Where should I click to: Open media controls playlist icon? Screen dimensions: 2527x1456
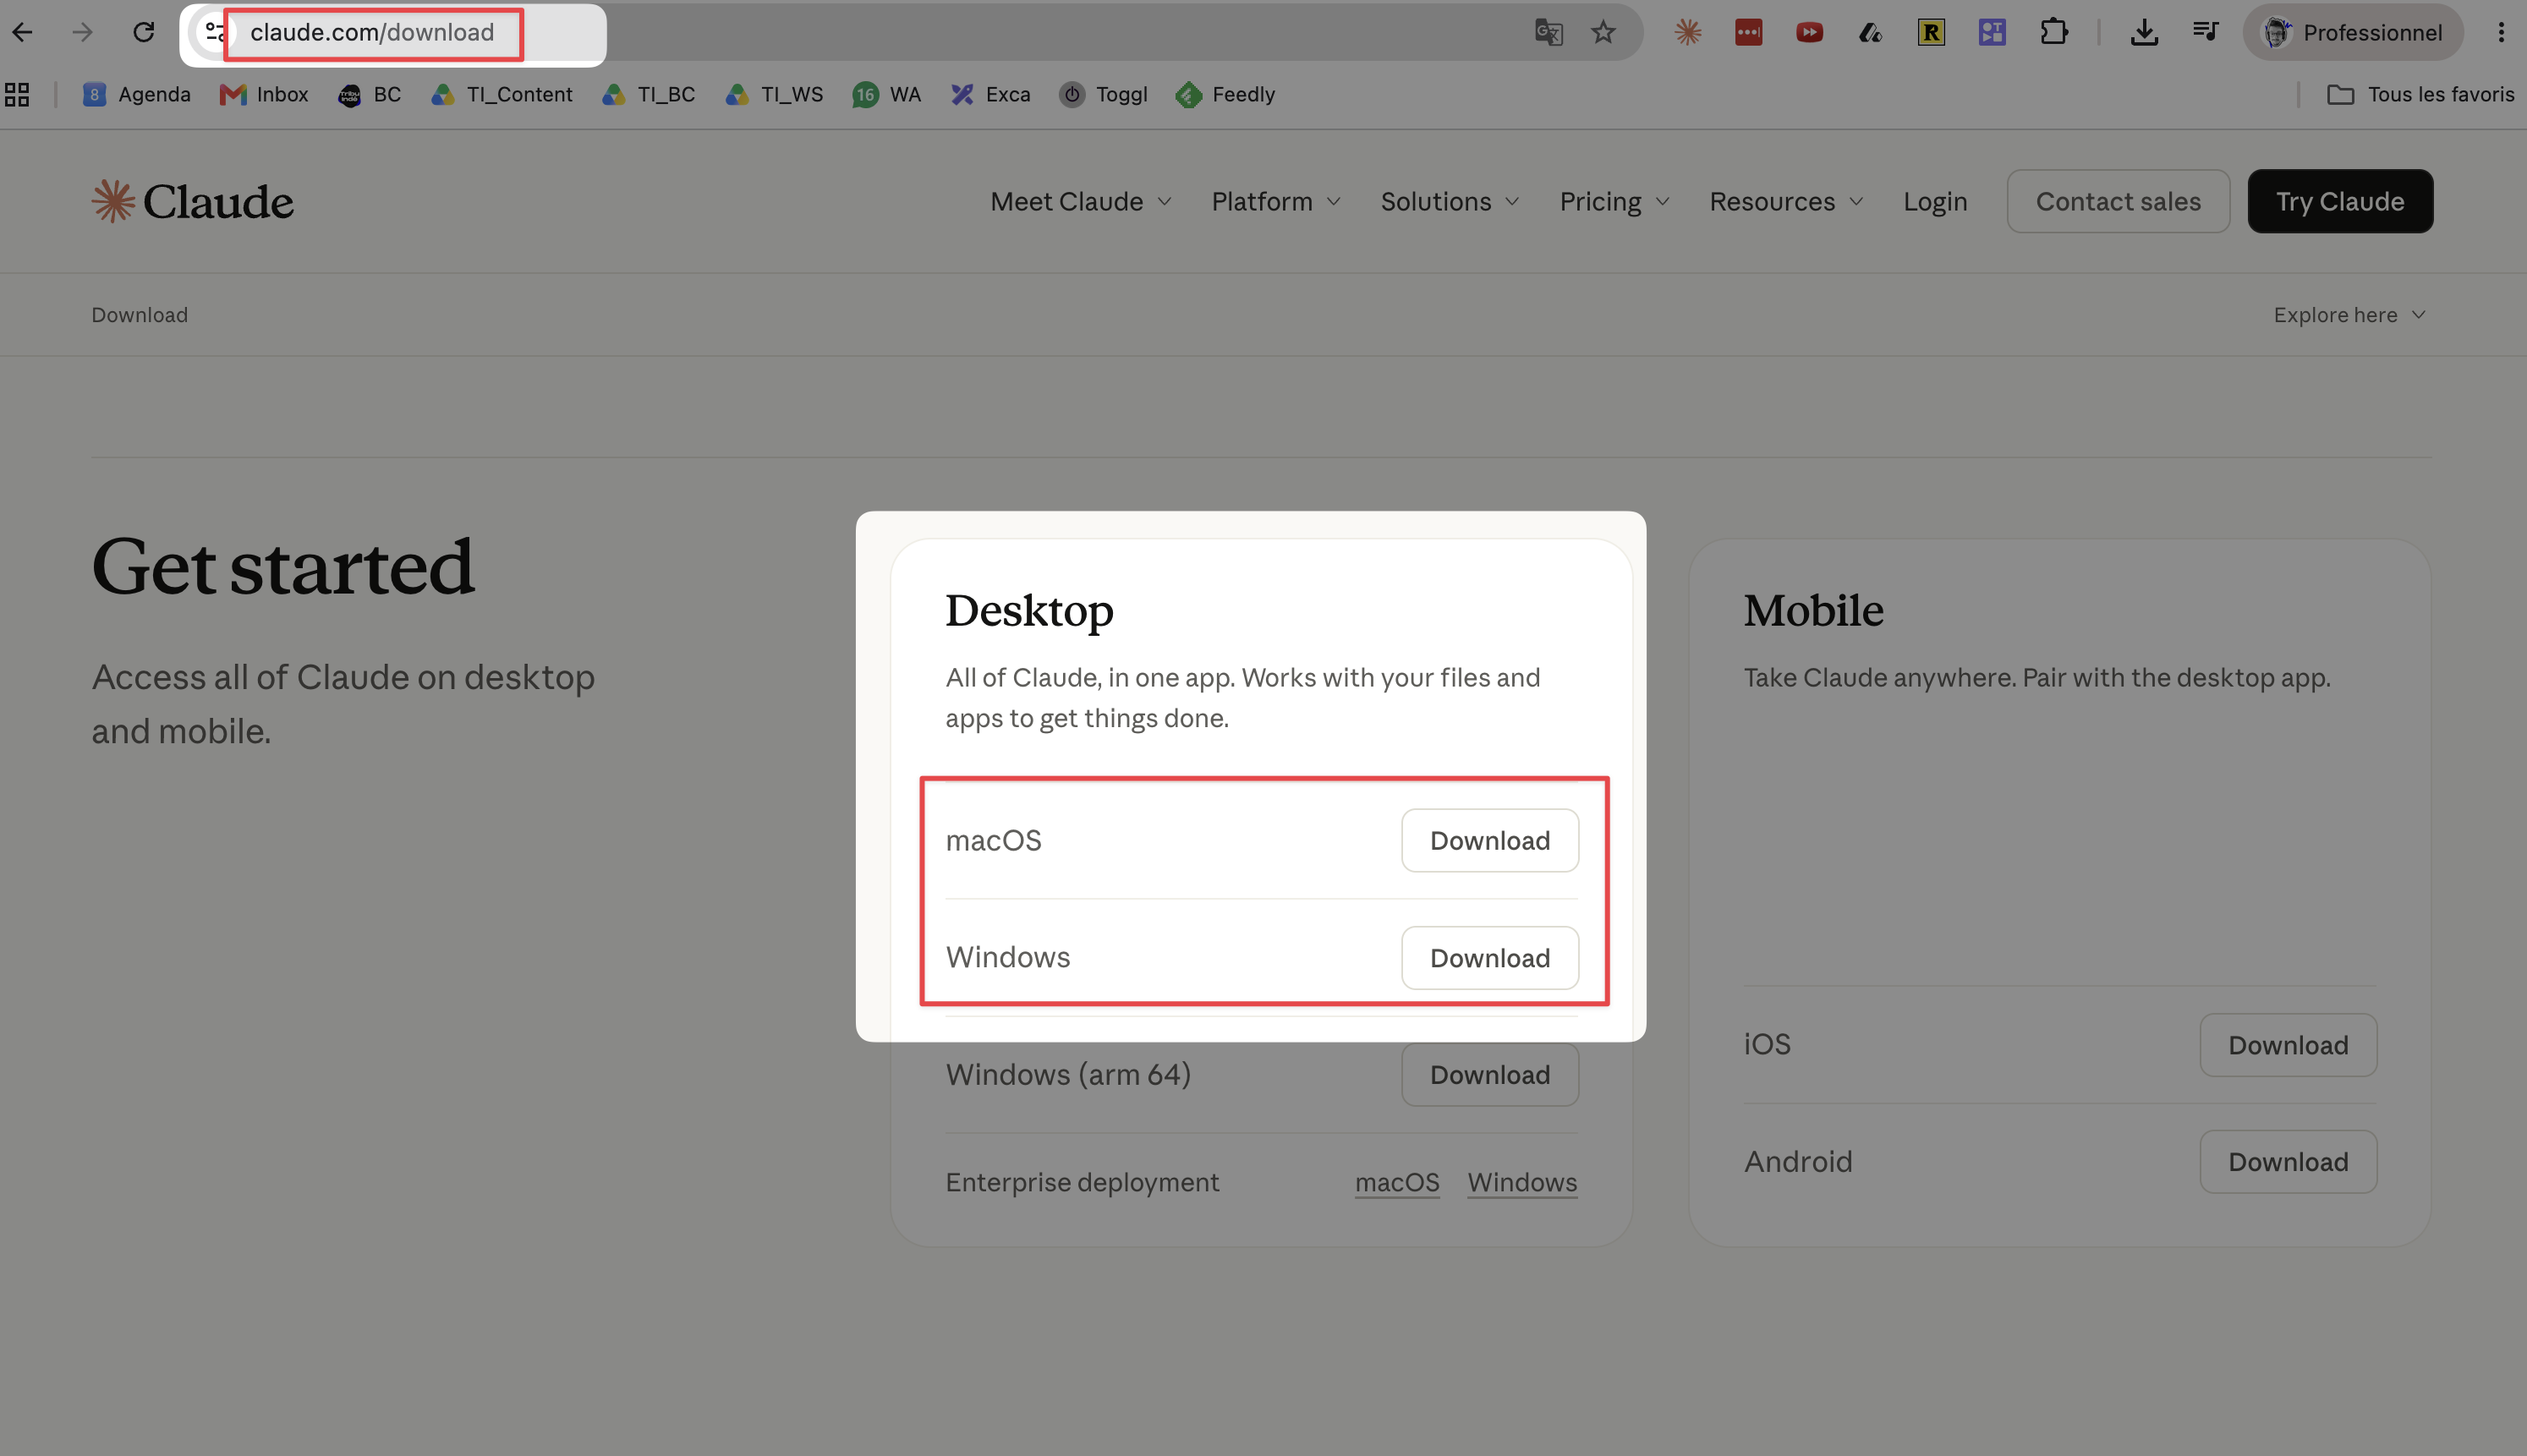[x=2205, y=32]
